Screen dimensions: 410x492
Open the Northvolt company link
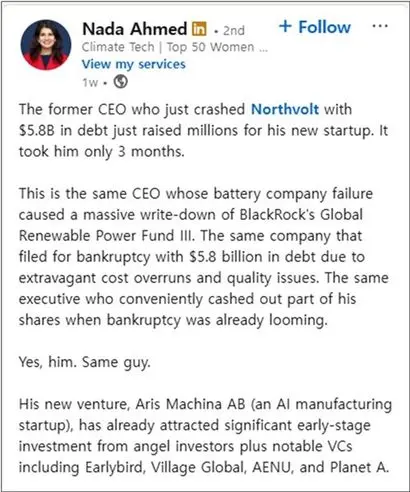[285, 109]
